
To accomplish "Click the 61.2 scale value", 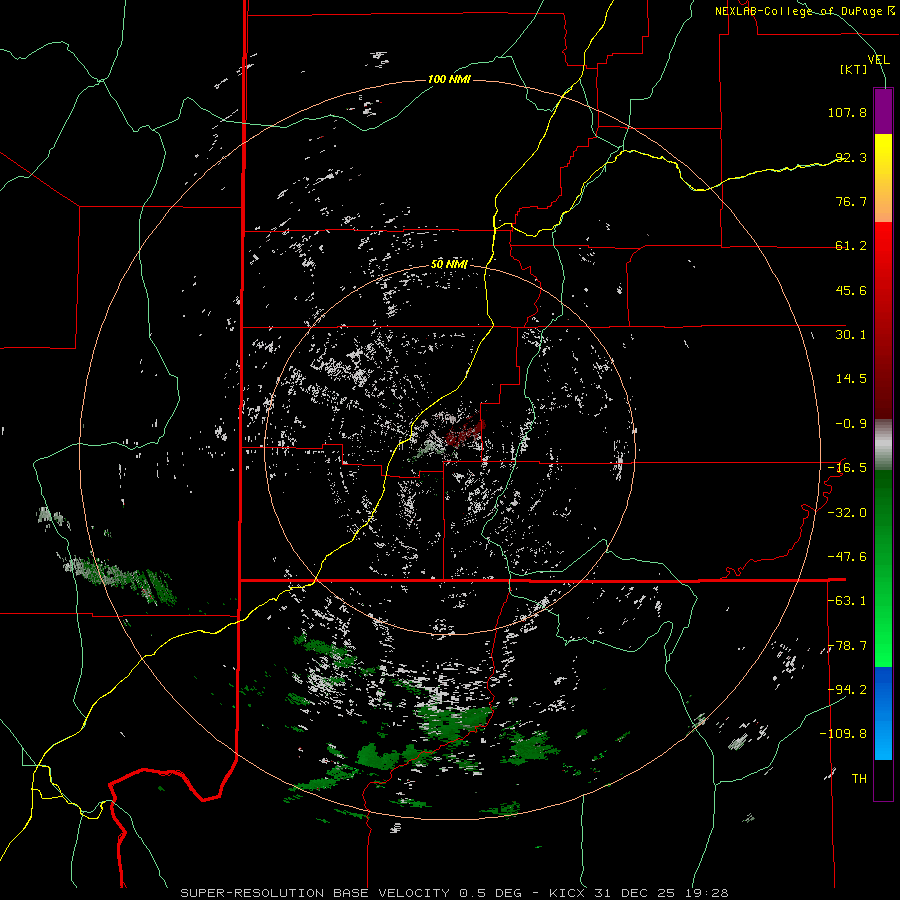I will click(x=851, y=246).
